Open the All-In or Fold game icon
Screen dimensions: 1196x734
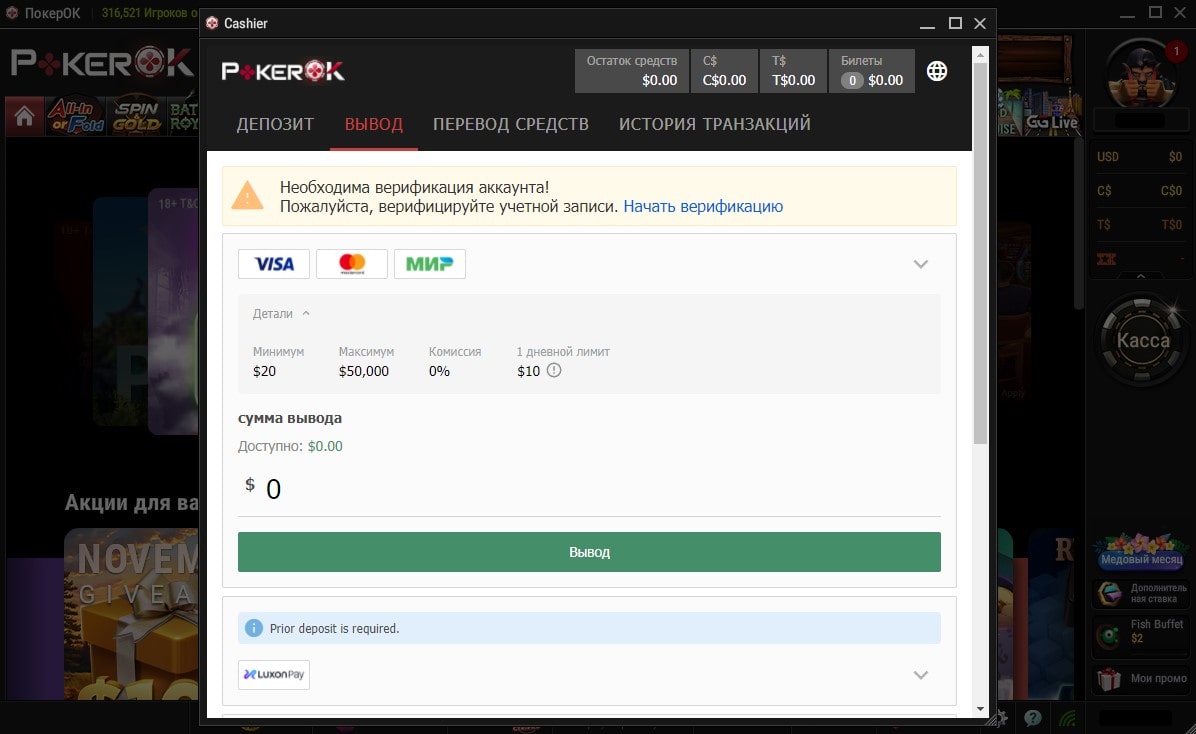click(x=76, y=116)
